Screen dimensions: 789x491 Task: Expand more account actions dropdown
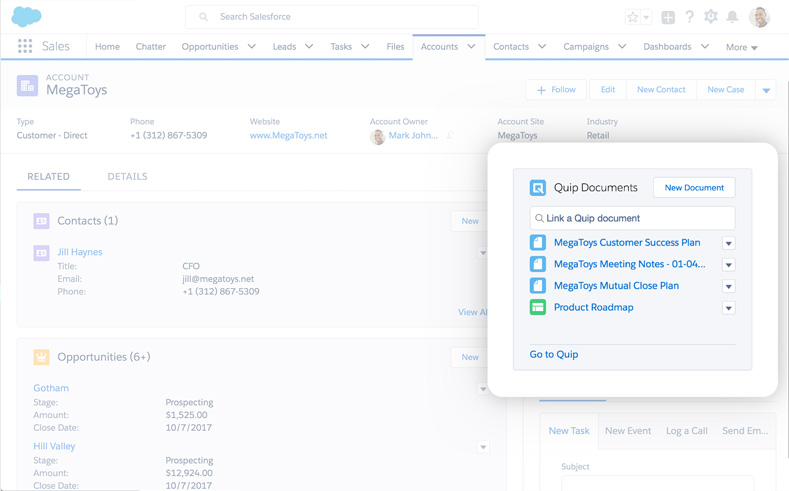pyautogui.click(x=766, y=90)
